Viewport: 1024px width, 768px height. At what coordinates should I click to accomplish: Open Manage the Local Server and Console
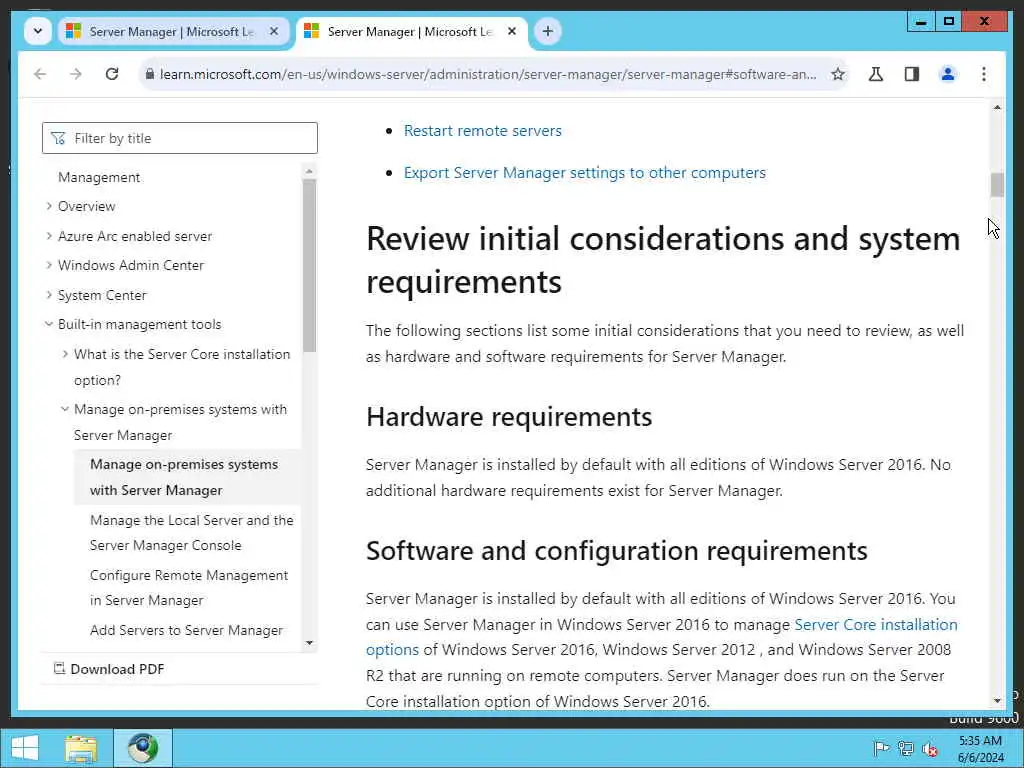191,532
